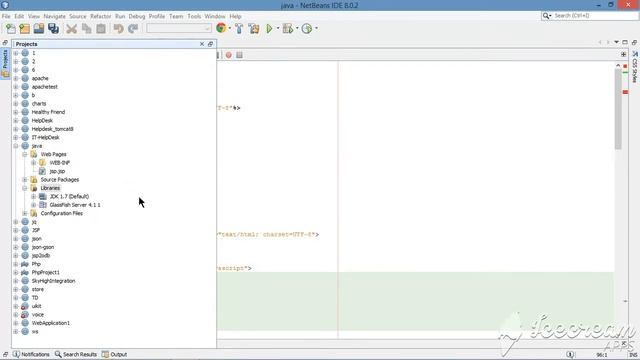The image size is (640, 360).
Task: Open the Debug menu
Action: pos(137,16)
